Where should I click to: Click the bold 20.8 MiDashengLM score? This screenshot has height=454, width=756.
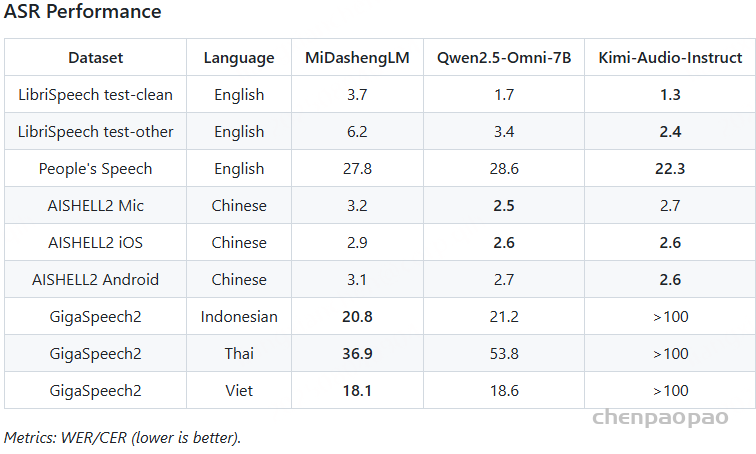click(x=357, y=317)
